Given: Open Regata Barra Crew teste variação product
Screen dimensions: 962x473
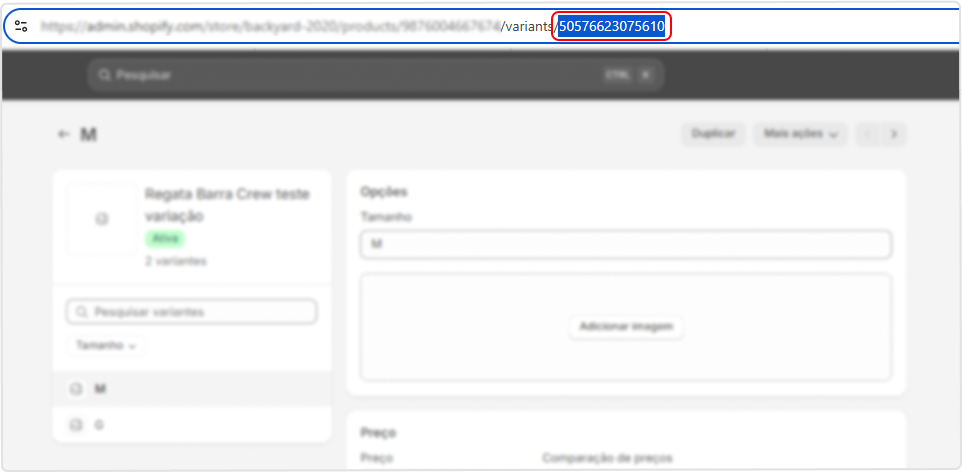Looking at the screenshot, I should [x=227, y=206].
